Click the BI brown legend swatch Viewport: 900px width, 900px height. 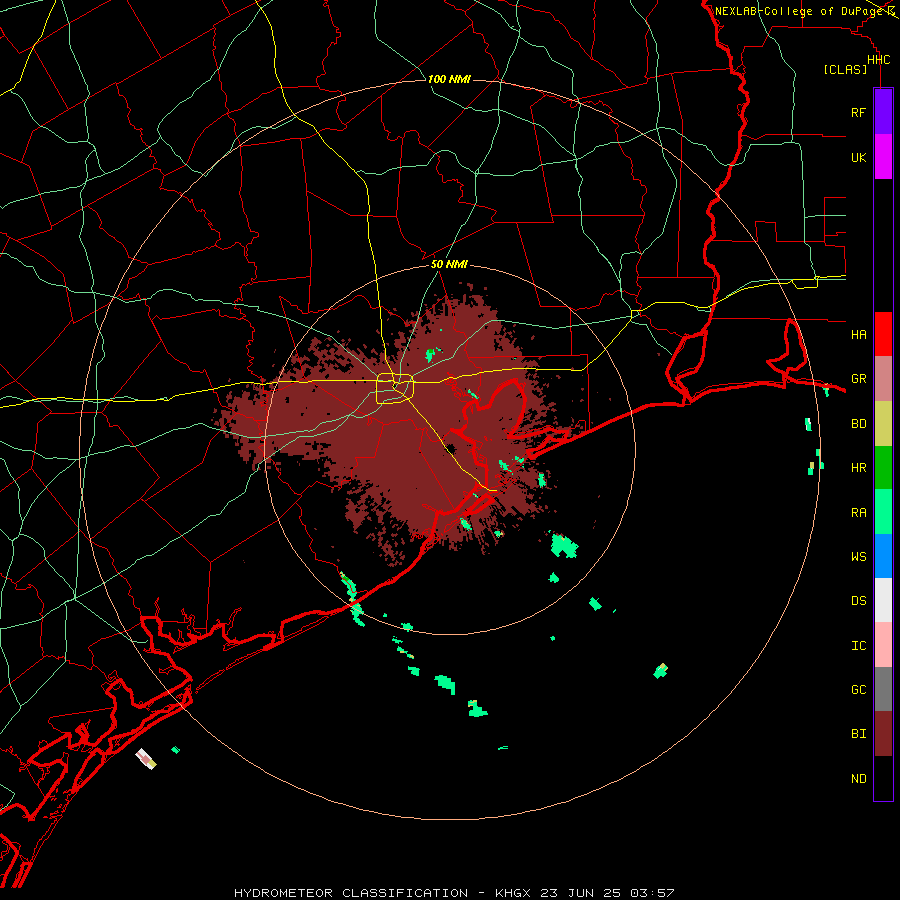883,734
